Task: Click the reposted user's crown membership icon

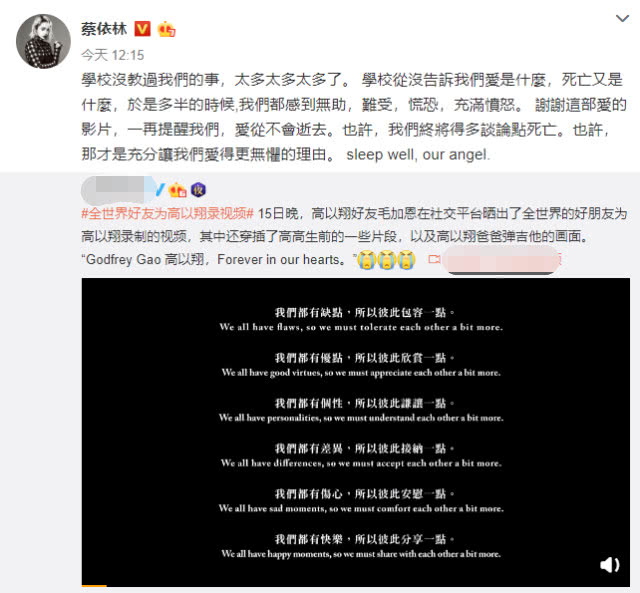Action: pos(178,190)
